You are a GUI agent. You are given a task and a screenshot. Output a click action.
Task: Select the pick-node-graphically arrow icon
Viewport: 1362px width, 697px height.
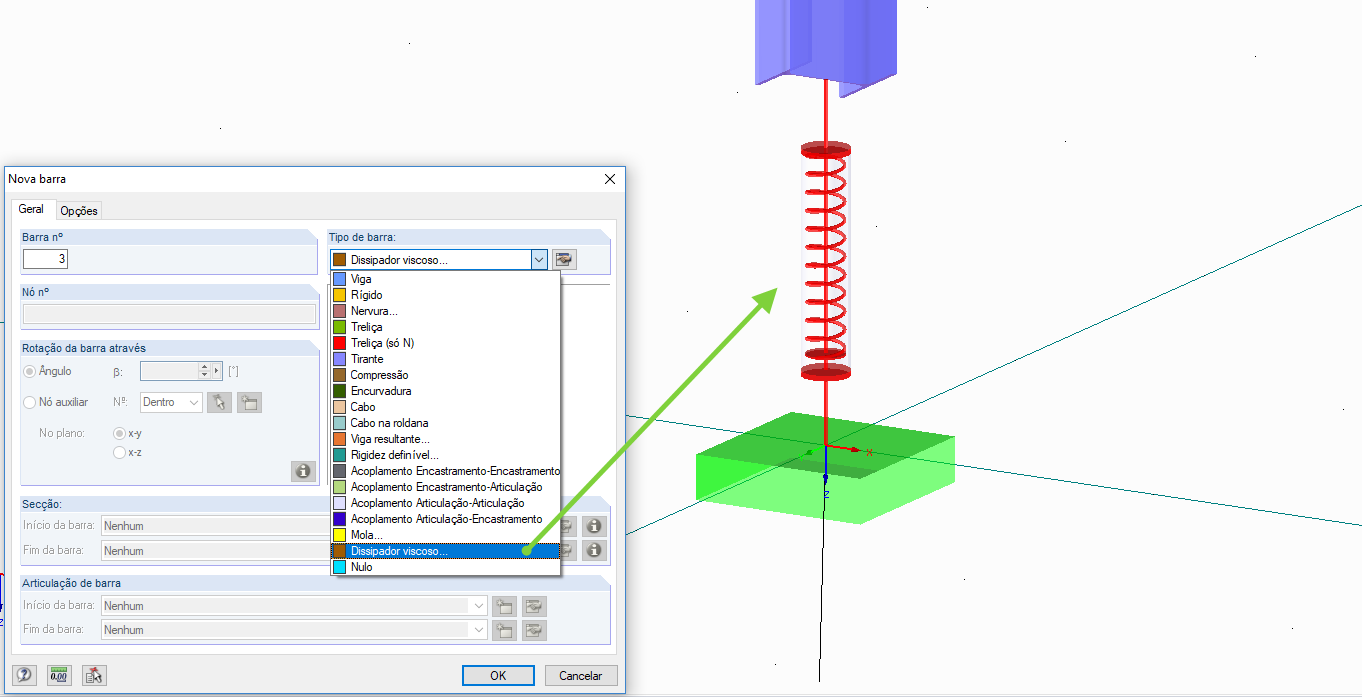tap(219, 402)
